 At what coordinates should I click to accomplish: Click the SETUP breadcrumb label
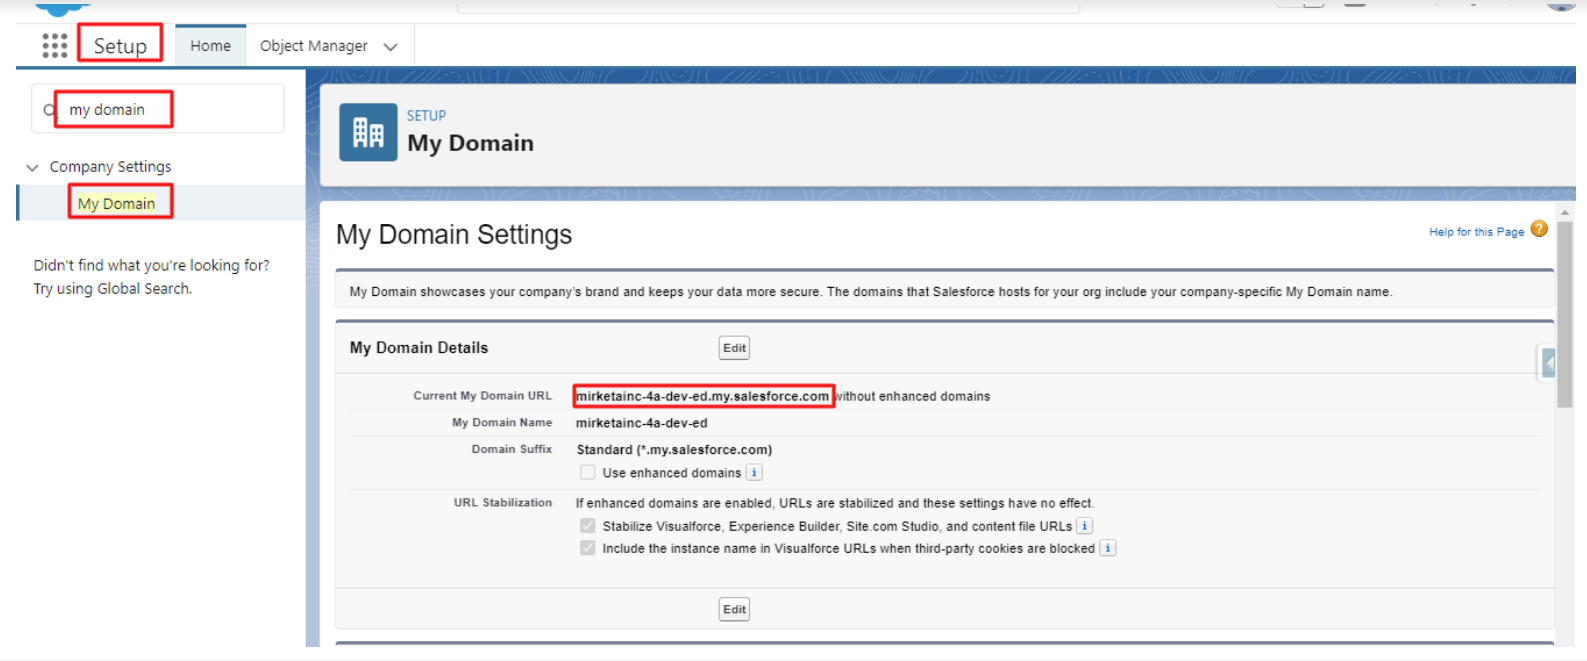tap(427, 116)
